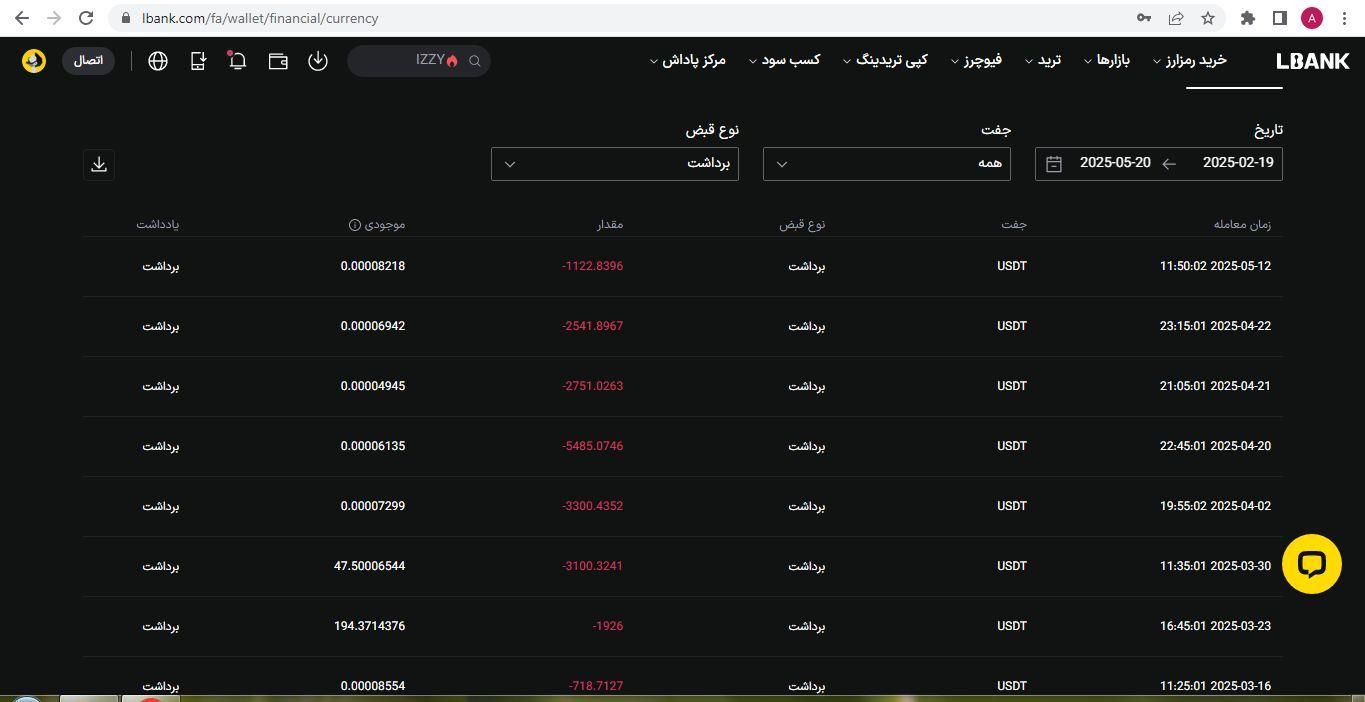Open the فیوچرز menu
The width and height of the screenshot is (1365, 702).
976,61
